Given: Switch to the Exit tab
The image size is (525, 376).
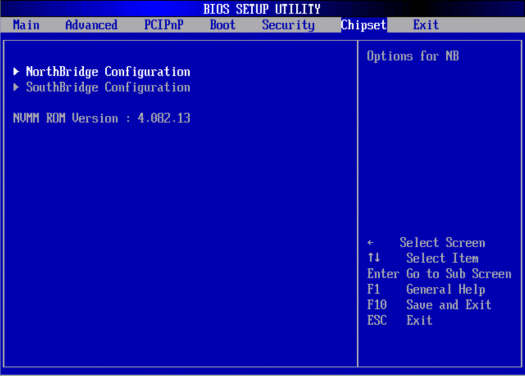Looking at the screenshot, I should (x=426, y=25).
